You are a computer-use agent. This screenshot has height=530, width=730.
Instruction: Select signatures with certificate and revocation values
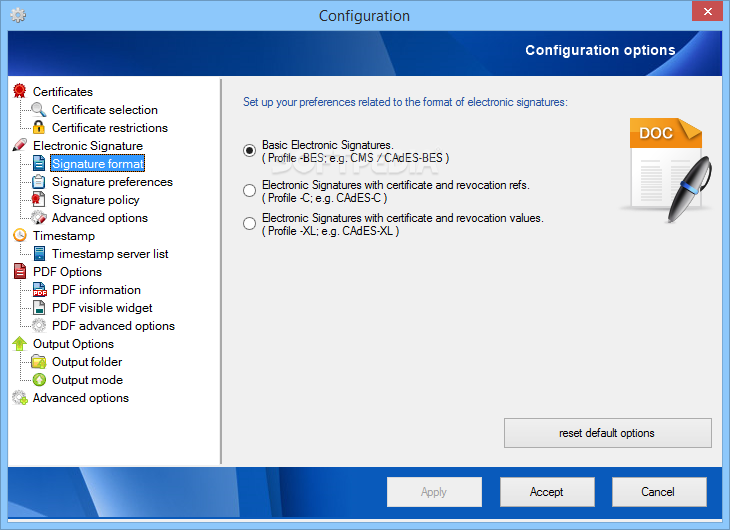coord(250,224)
